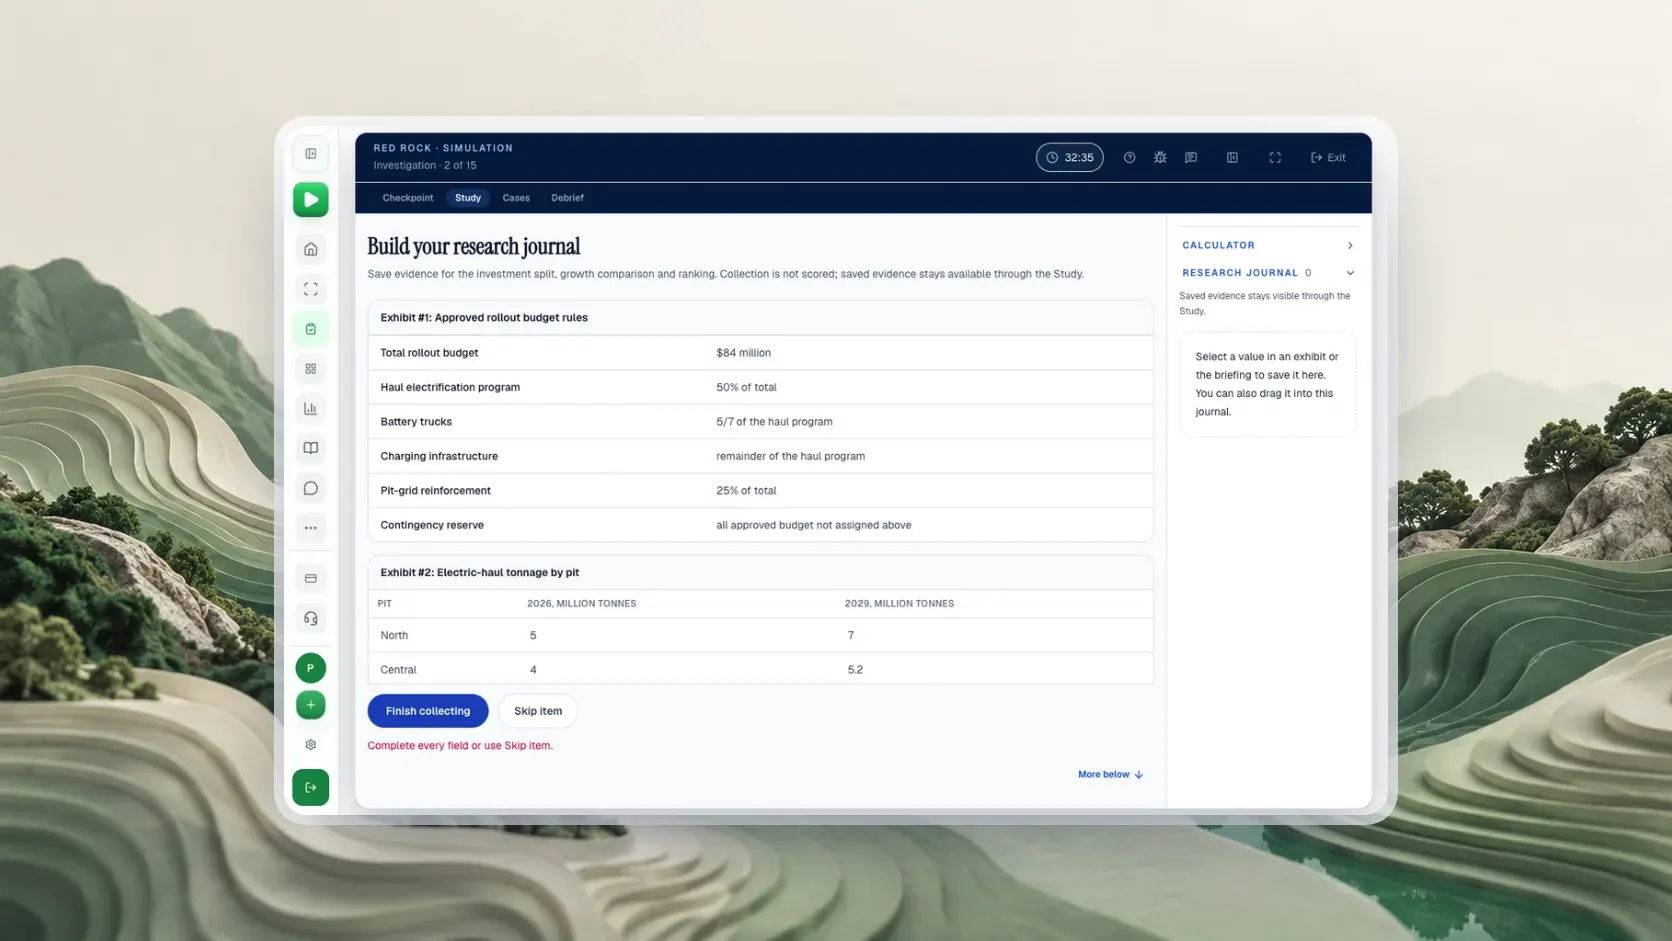Click the More below link
This screenshot has width=1672, height=941.
click(1110, 774)
